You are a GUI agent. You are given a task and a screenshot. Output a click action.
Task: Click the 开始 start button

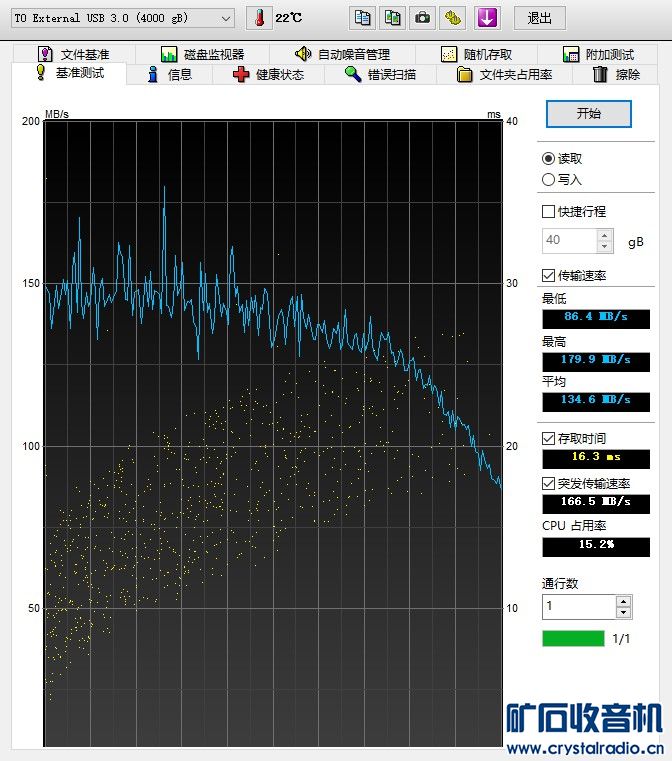coord(589,114)
